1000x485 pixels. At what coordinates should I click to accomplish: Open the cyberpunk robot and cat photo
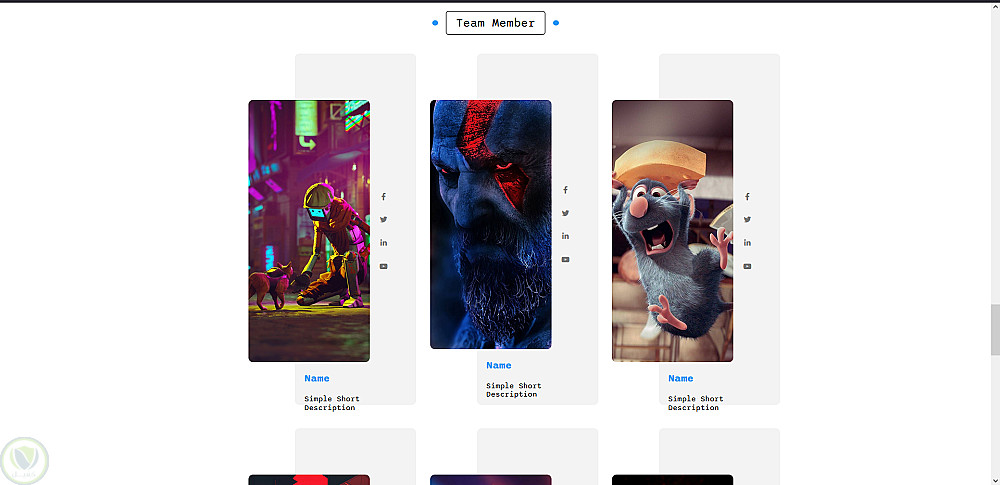(x=309, y=231)
